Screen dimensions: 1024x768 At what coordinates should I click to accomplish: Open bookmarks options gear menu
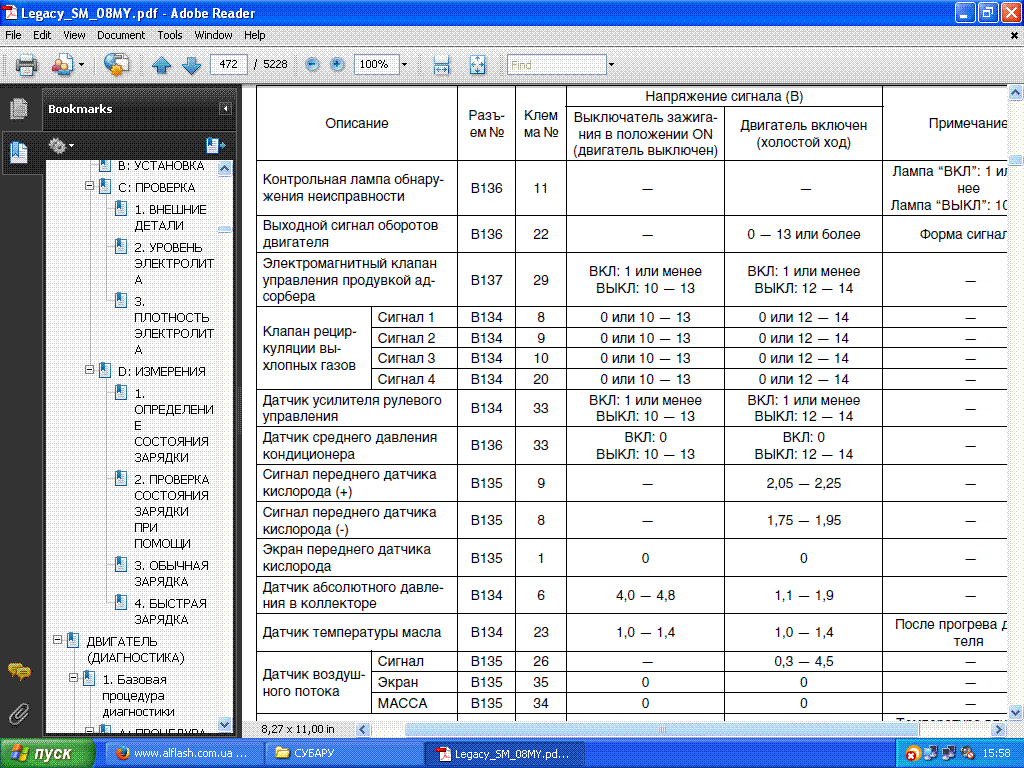coord(60,146)
